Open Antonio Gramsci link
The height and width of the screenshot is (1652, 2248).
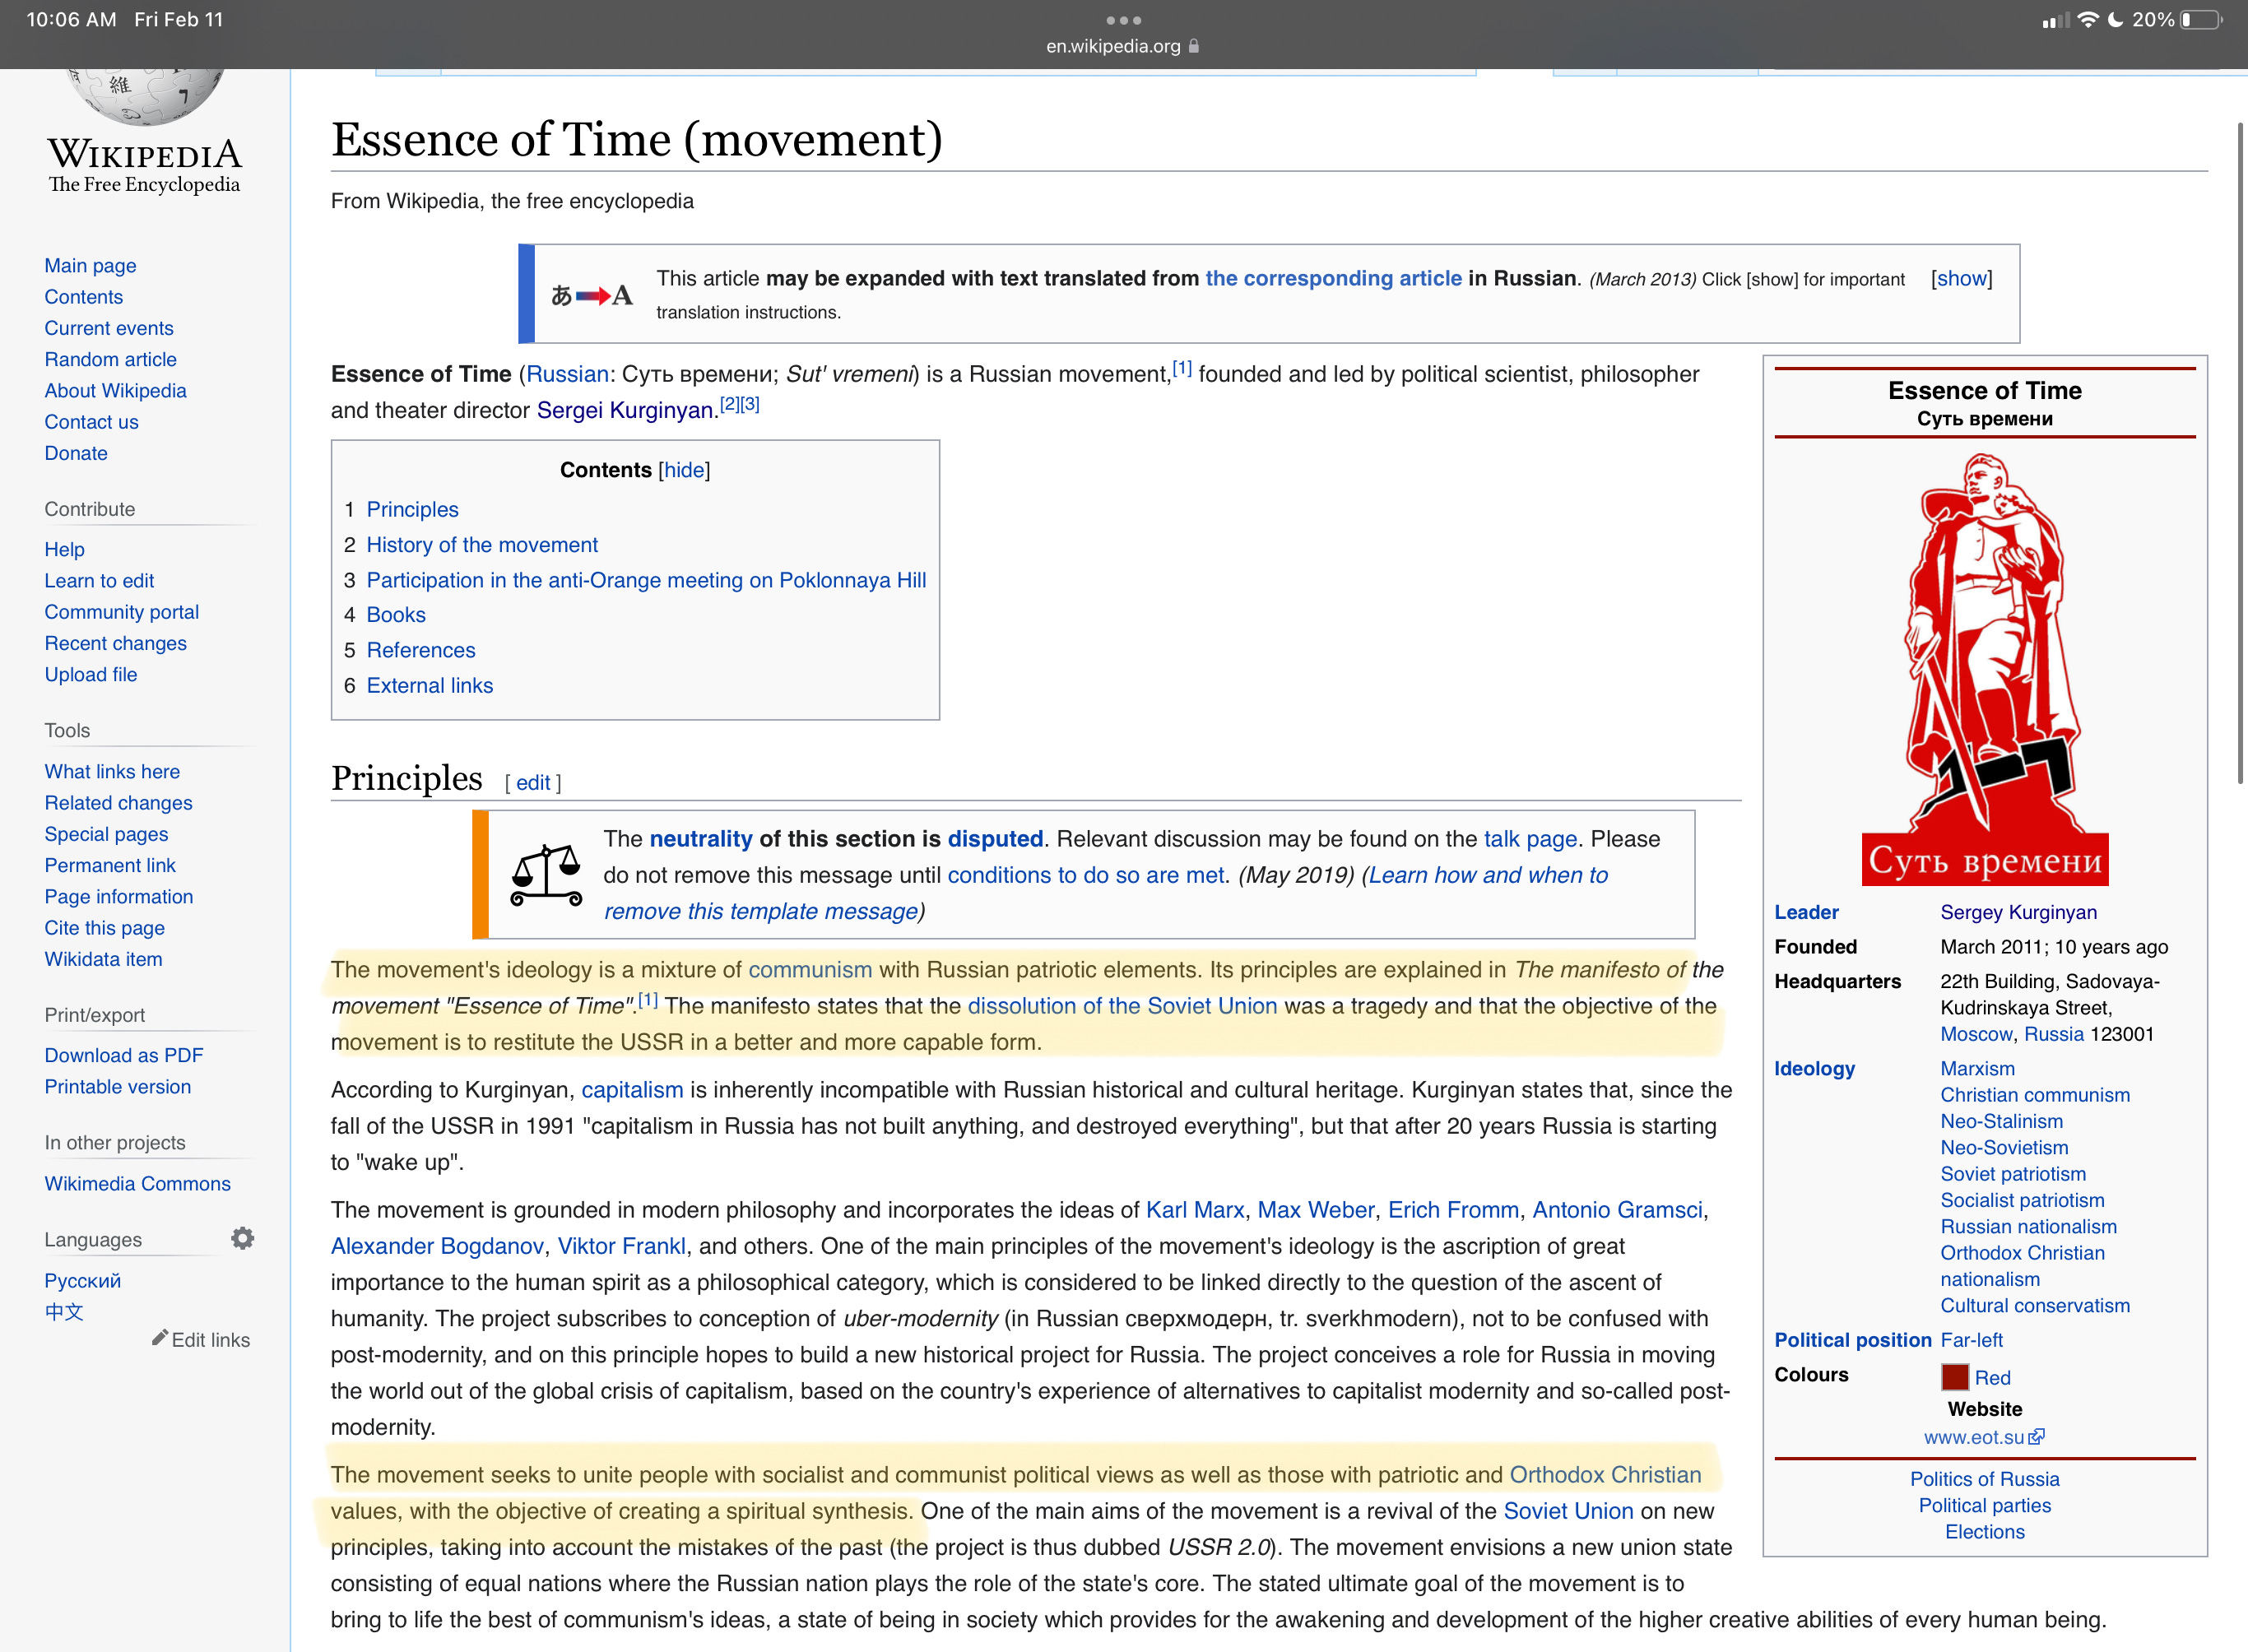[1617, 1210]
